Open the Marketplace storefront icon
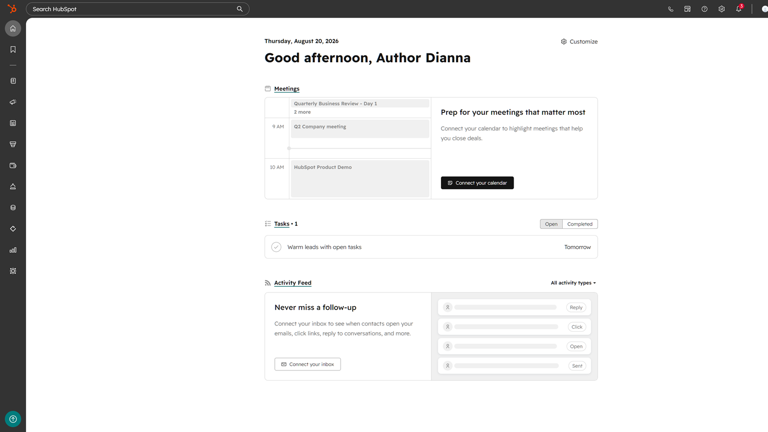The width and height of the screenshot is (768, 432). 687,9
